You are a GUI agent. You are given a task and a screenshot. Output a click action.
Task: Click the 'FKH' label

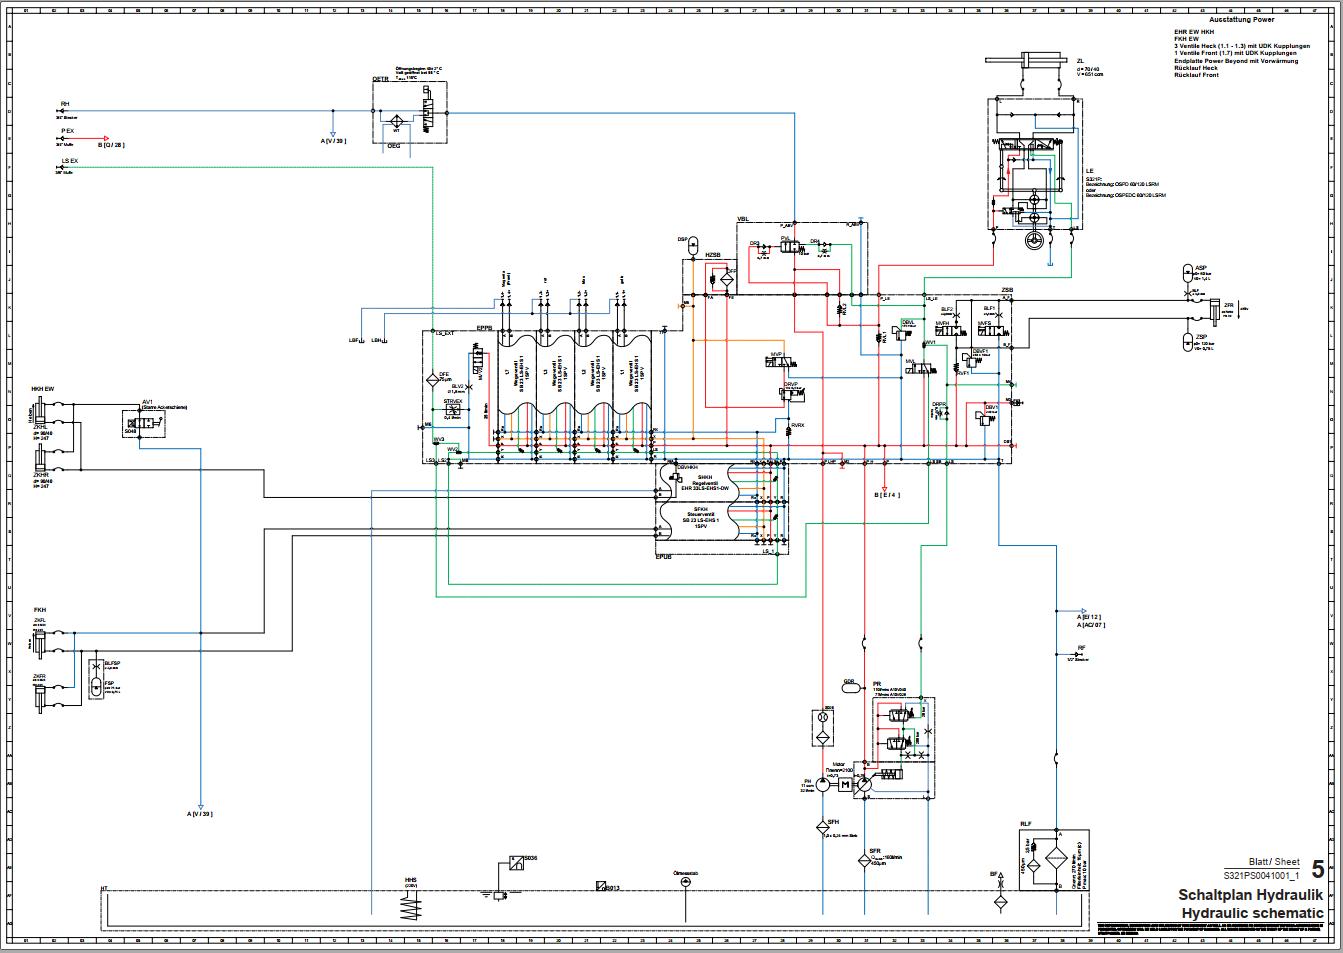(x=40, y=609)
